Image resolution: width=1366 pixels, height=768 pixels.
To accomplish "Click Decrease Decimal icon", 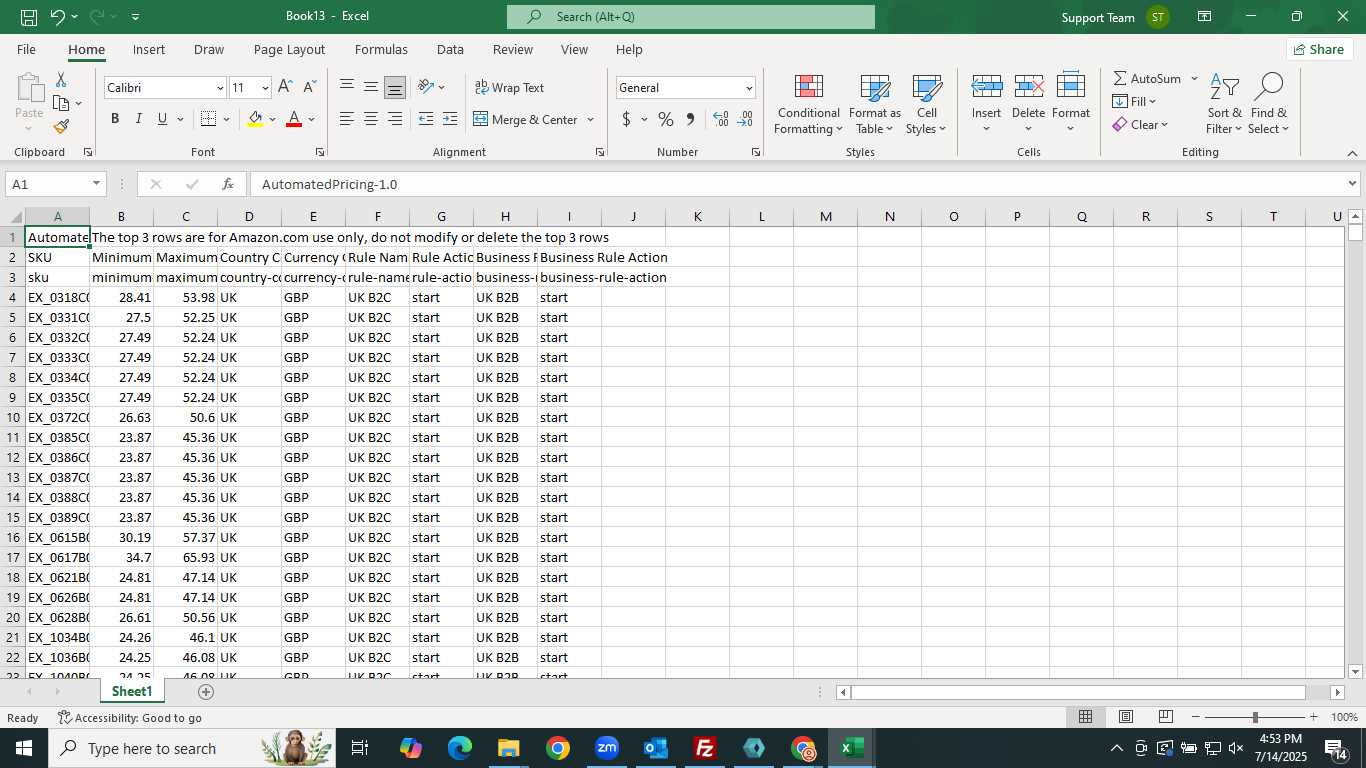I will (745, 119).
